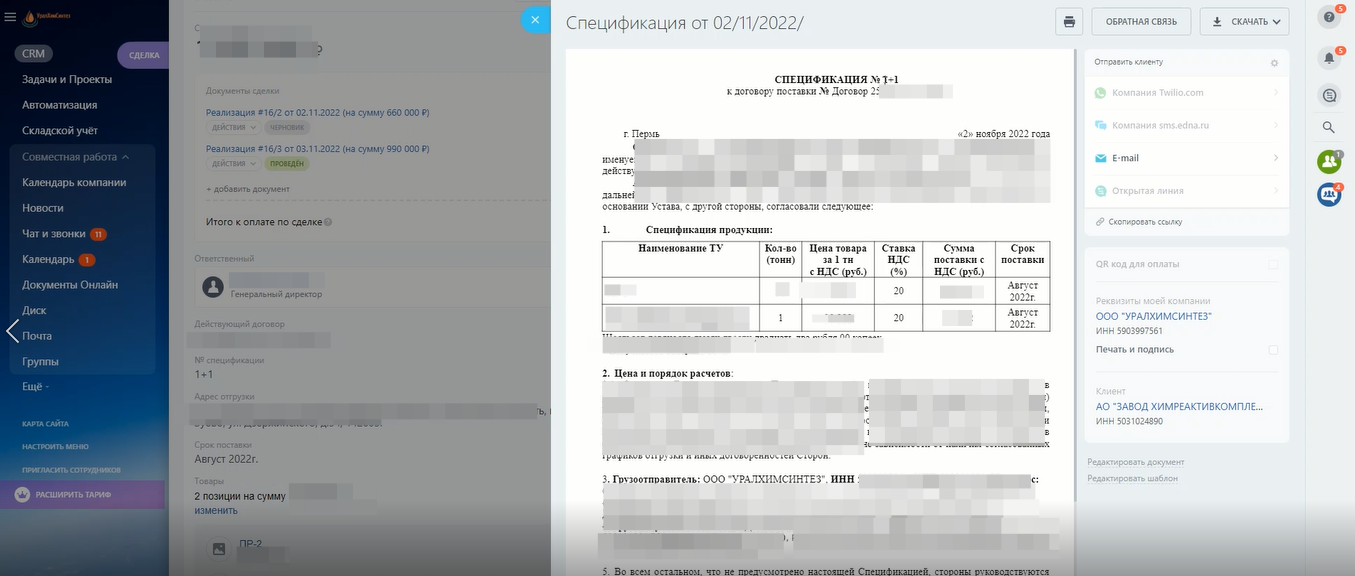This screenshot has width=1355, height=576.
Task: Click the download arrow icon in Скачать
Action: coord(1217,21)
